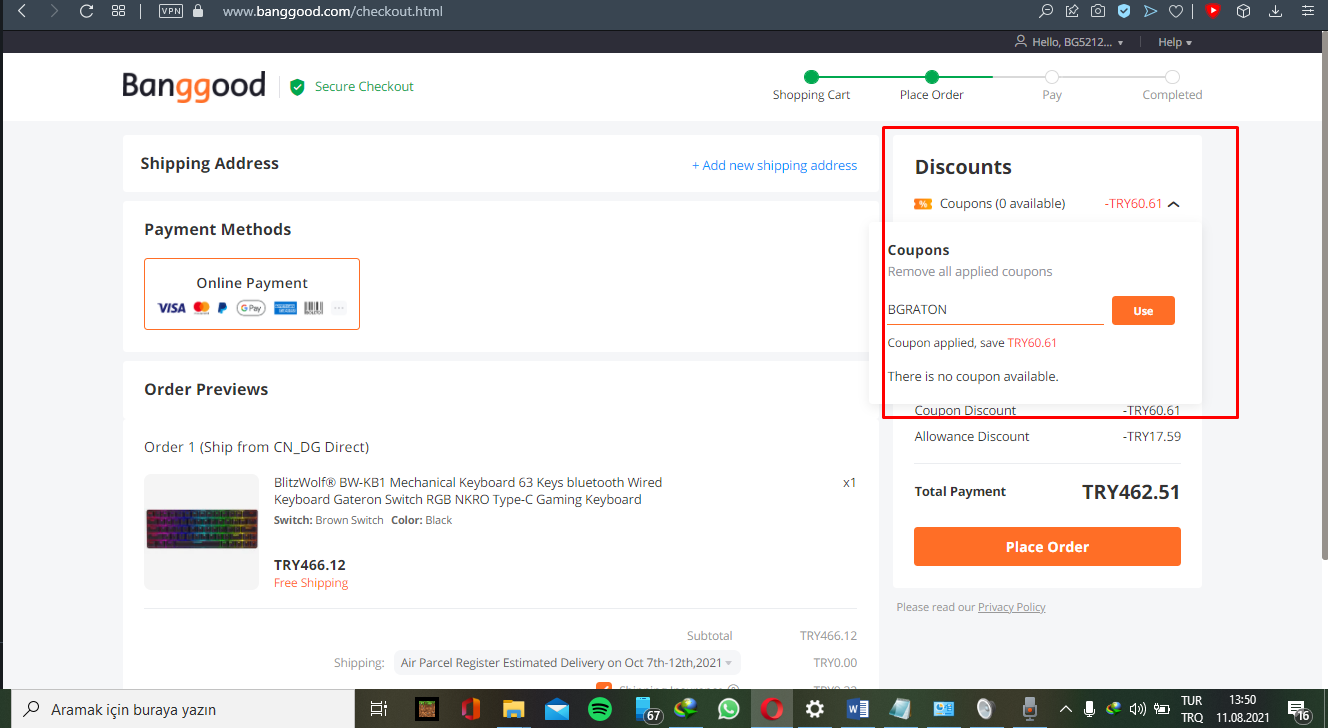Open Task View on the taskbar
The image size is (1328, 728).
pos(378,709)
